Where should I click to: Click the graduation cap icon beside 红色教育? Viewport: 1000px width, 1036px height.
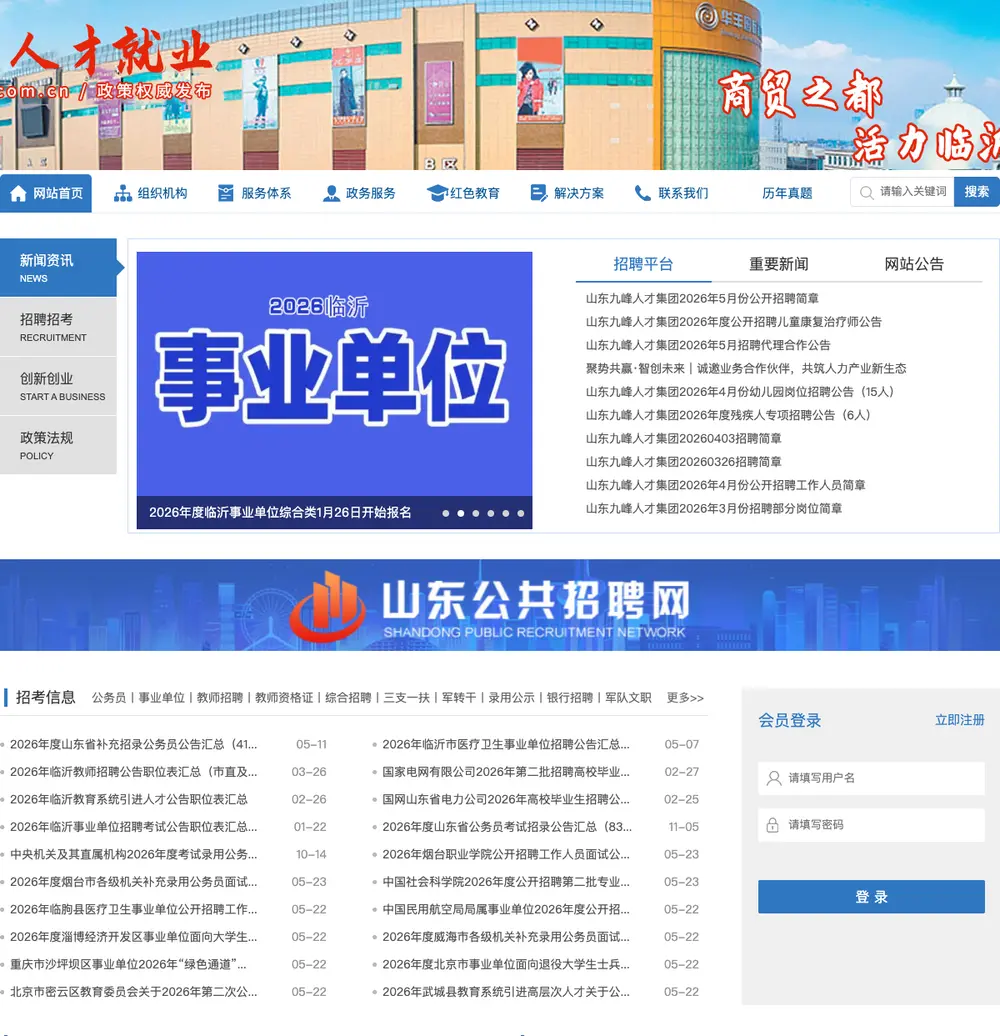437,193
